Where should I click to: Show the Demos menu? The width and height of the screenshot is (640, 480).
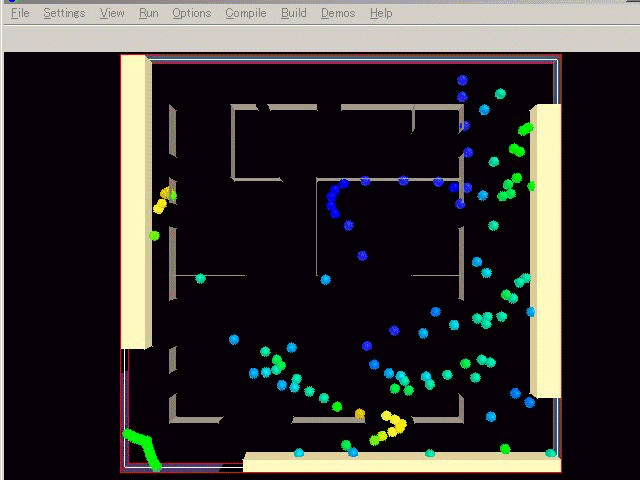click(x=338, y=13)
